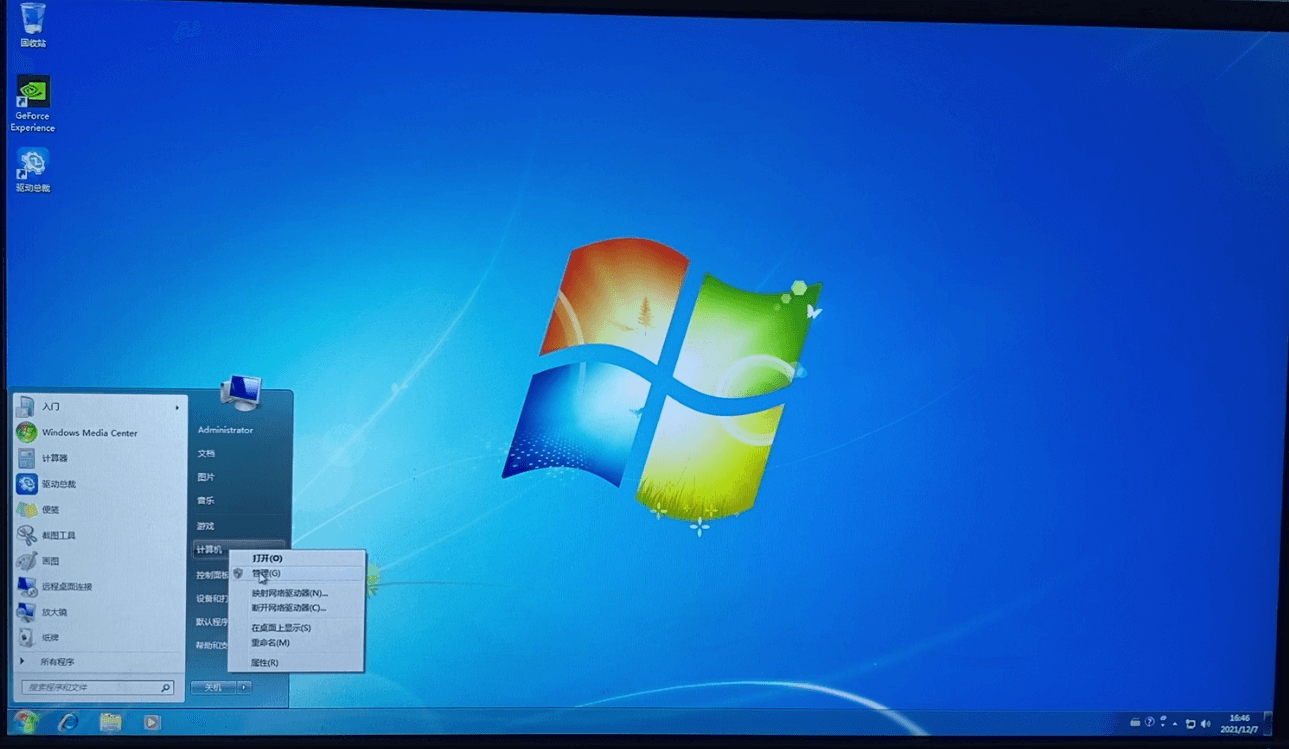1289x749 pixels.
Task: Click the Start orb button
Action: (25, 722)
